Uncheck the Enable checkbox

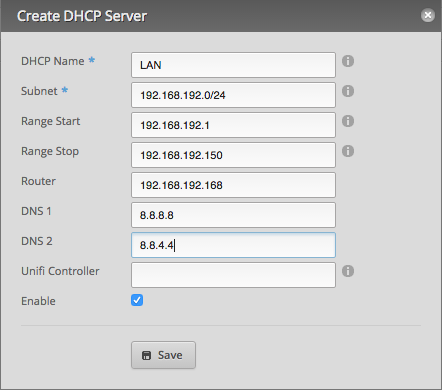[137, 300]
